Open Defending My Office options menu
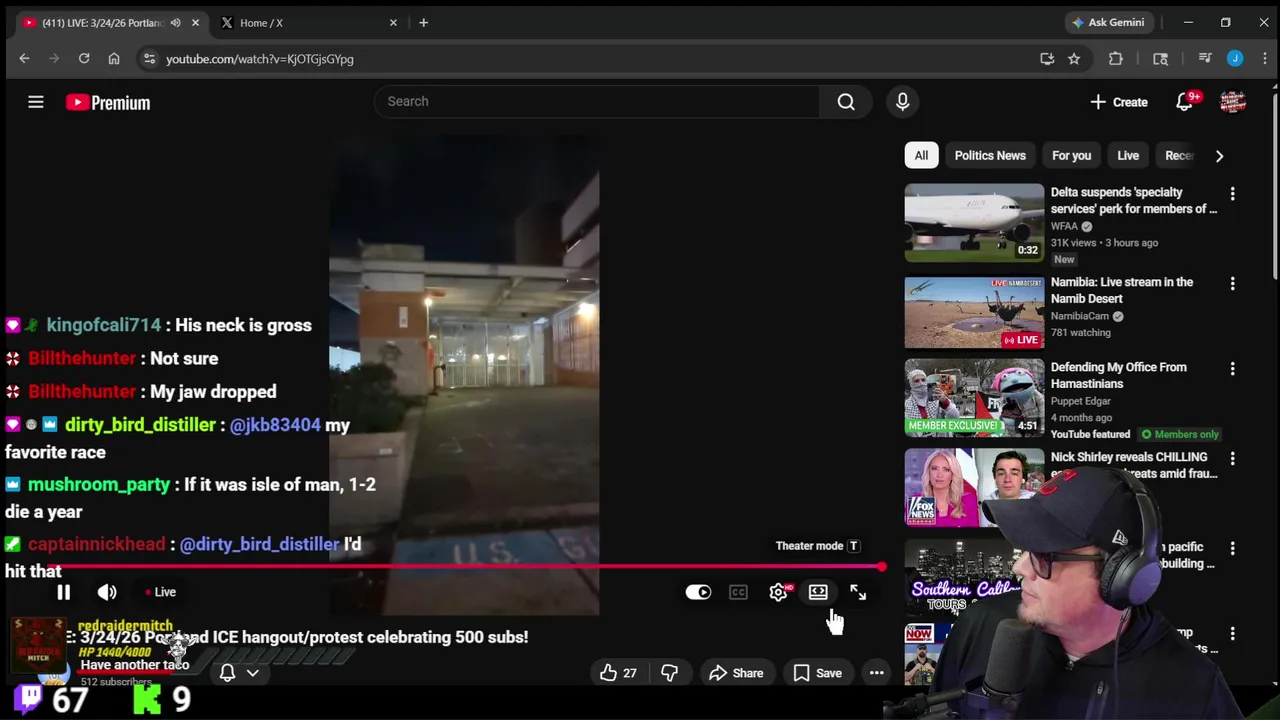 point(1232,369)
